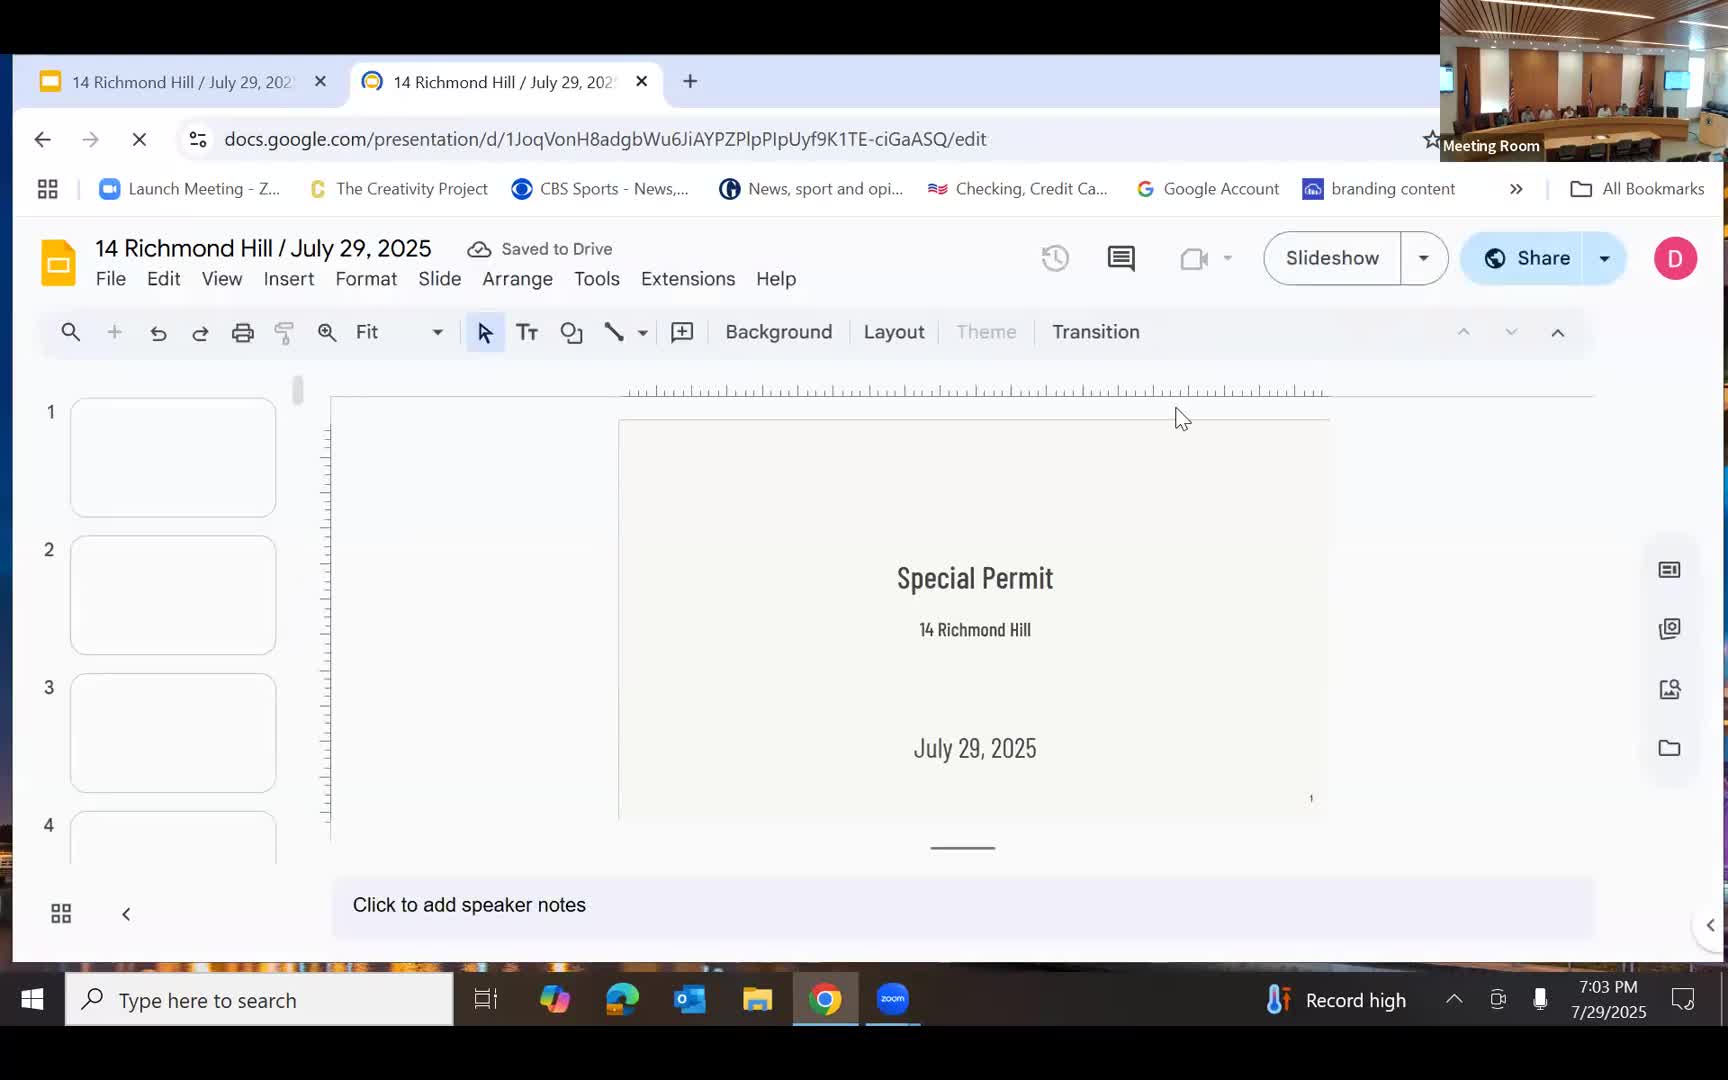Screen dimensions: 1728x1080
Task: Click the Windows search box
Action: click(259, 1000)
